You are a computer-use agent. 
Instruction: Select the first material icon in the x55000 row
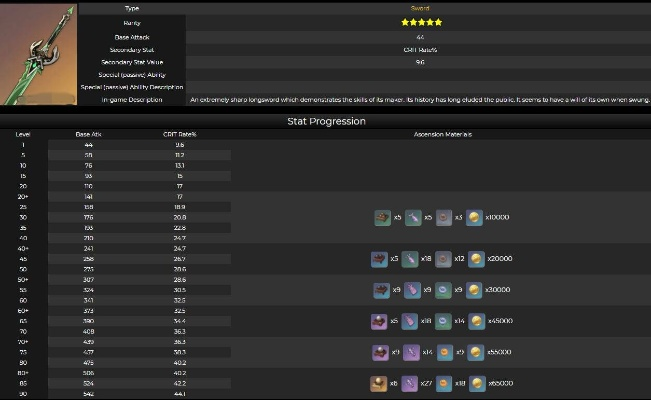[x=379, y=353]
